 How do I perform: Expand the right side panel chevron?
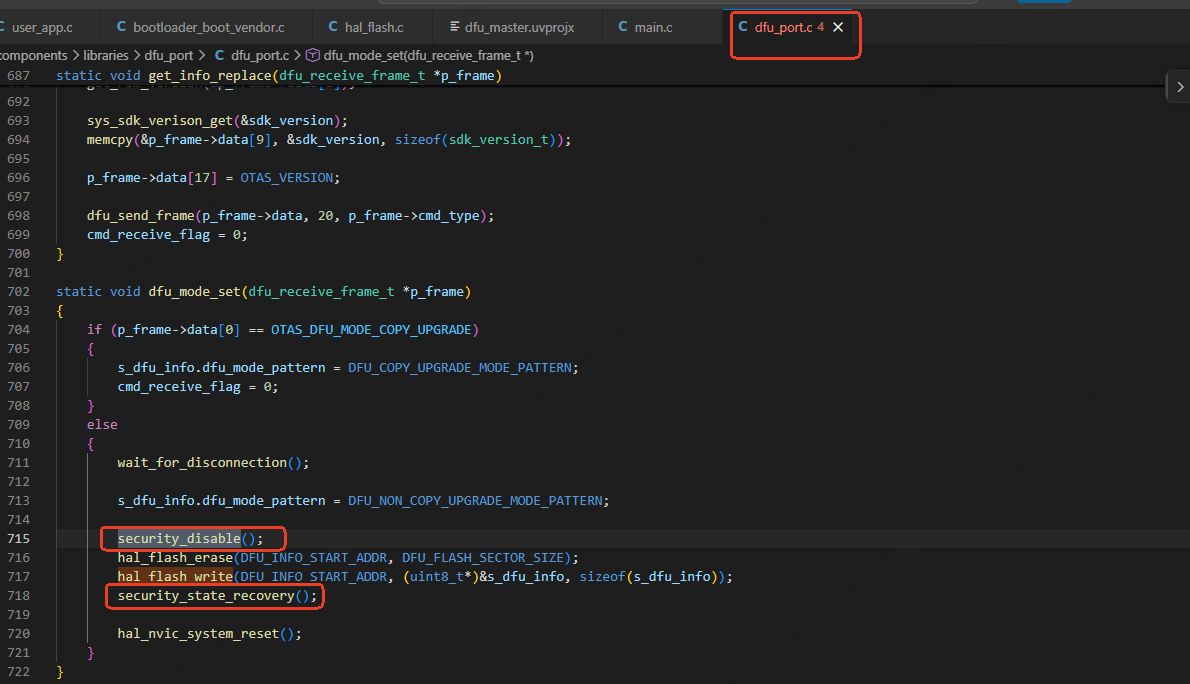pos(1180,87)
